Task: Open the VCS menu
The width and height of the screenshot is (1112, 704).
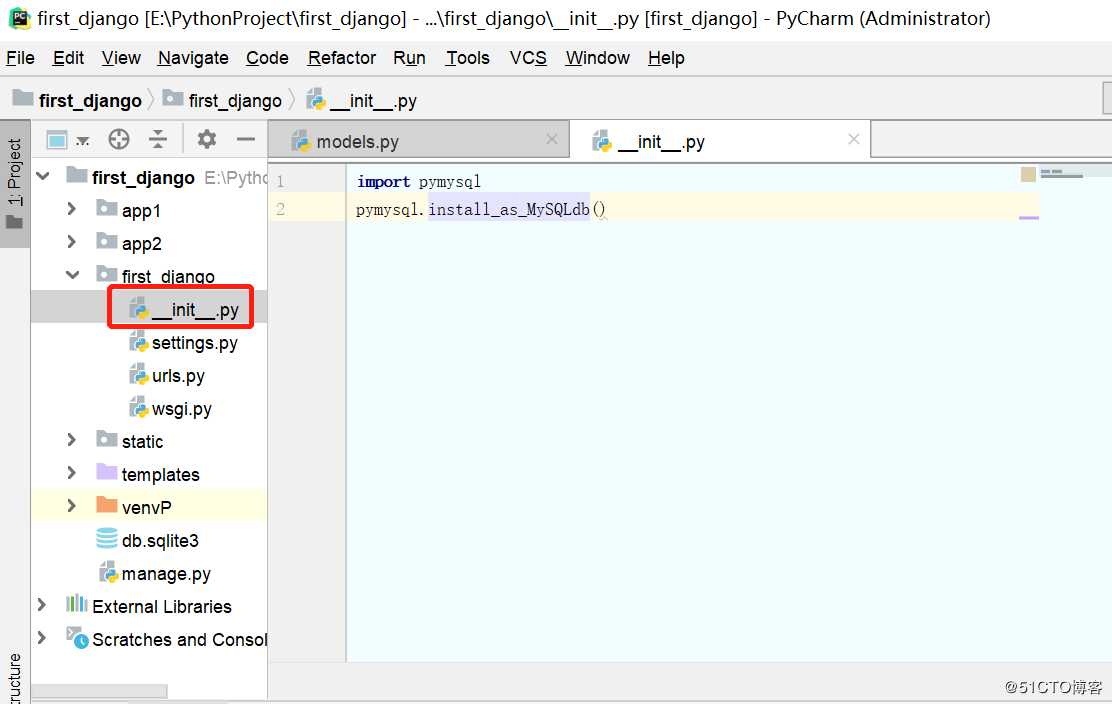Action: tap(528, 58)
